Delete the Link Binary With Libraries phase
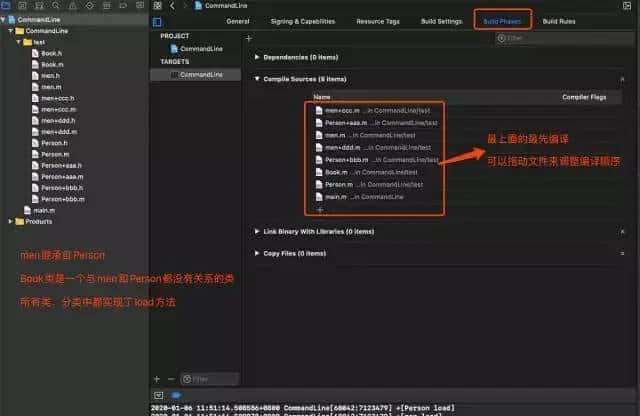Viewport: 640px width, 416px height. (x=622, y=231)
